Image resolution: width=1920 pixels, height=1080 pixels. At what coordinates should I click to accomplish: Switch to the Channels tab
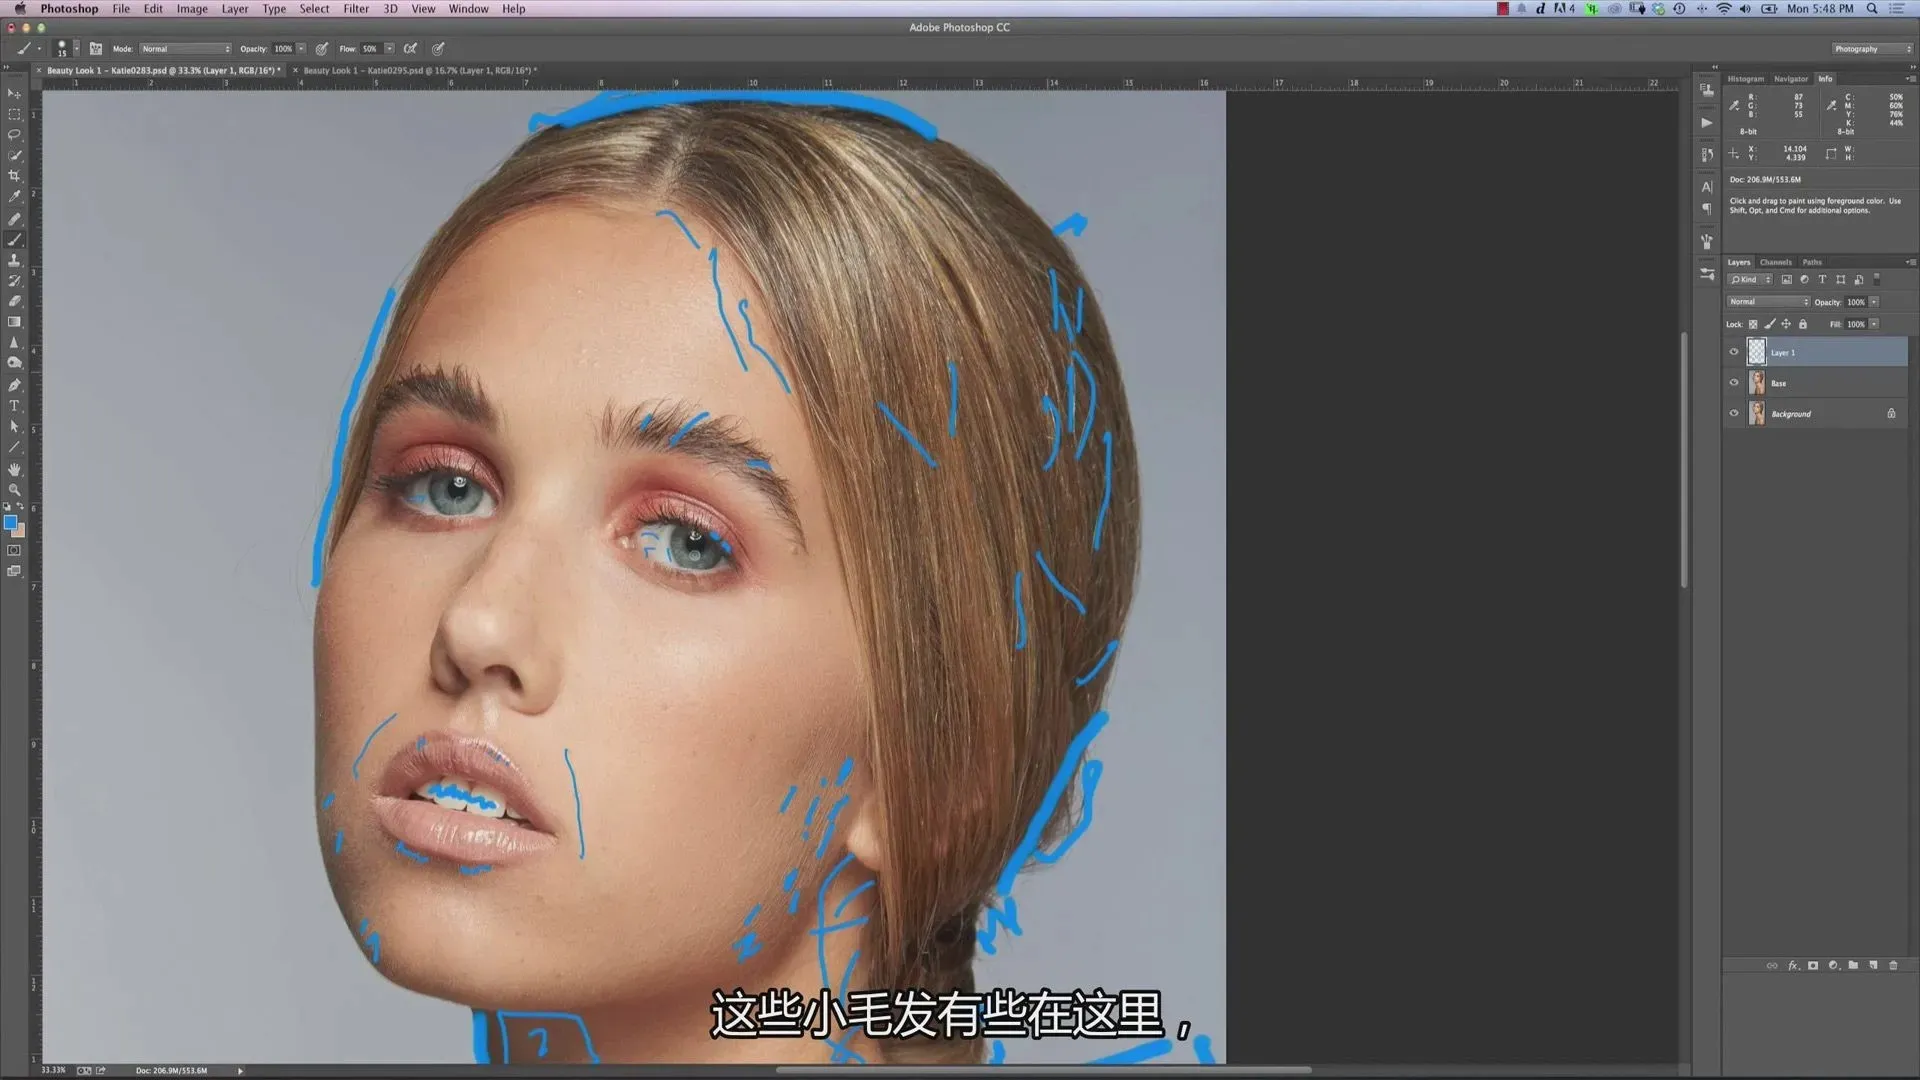pos(1776,262)
